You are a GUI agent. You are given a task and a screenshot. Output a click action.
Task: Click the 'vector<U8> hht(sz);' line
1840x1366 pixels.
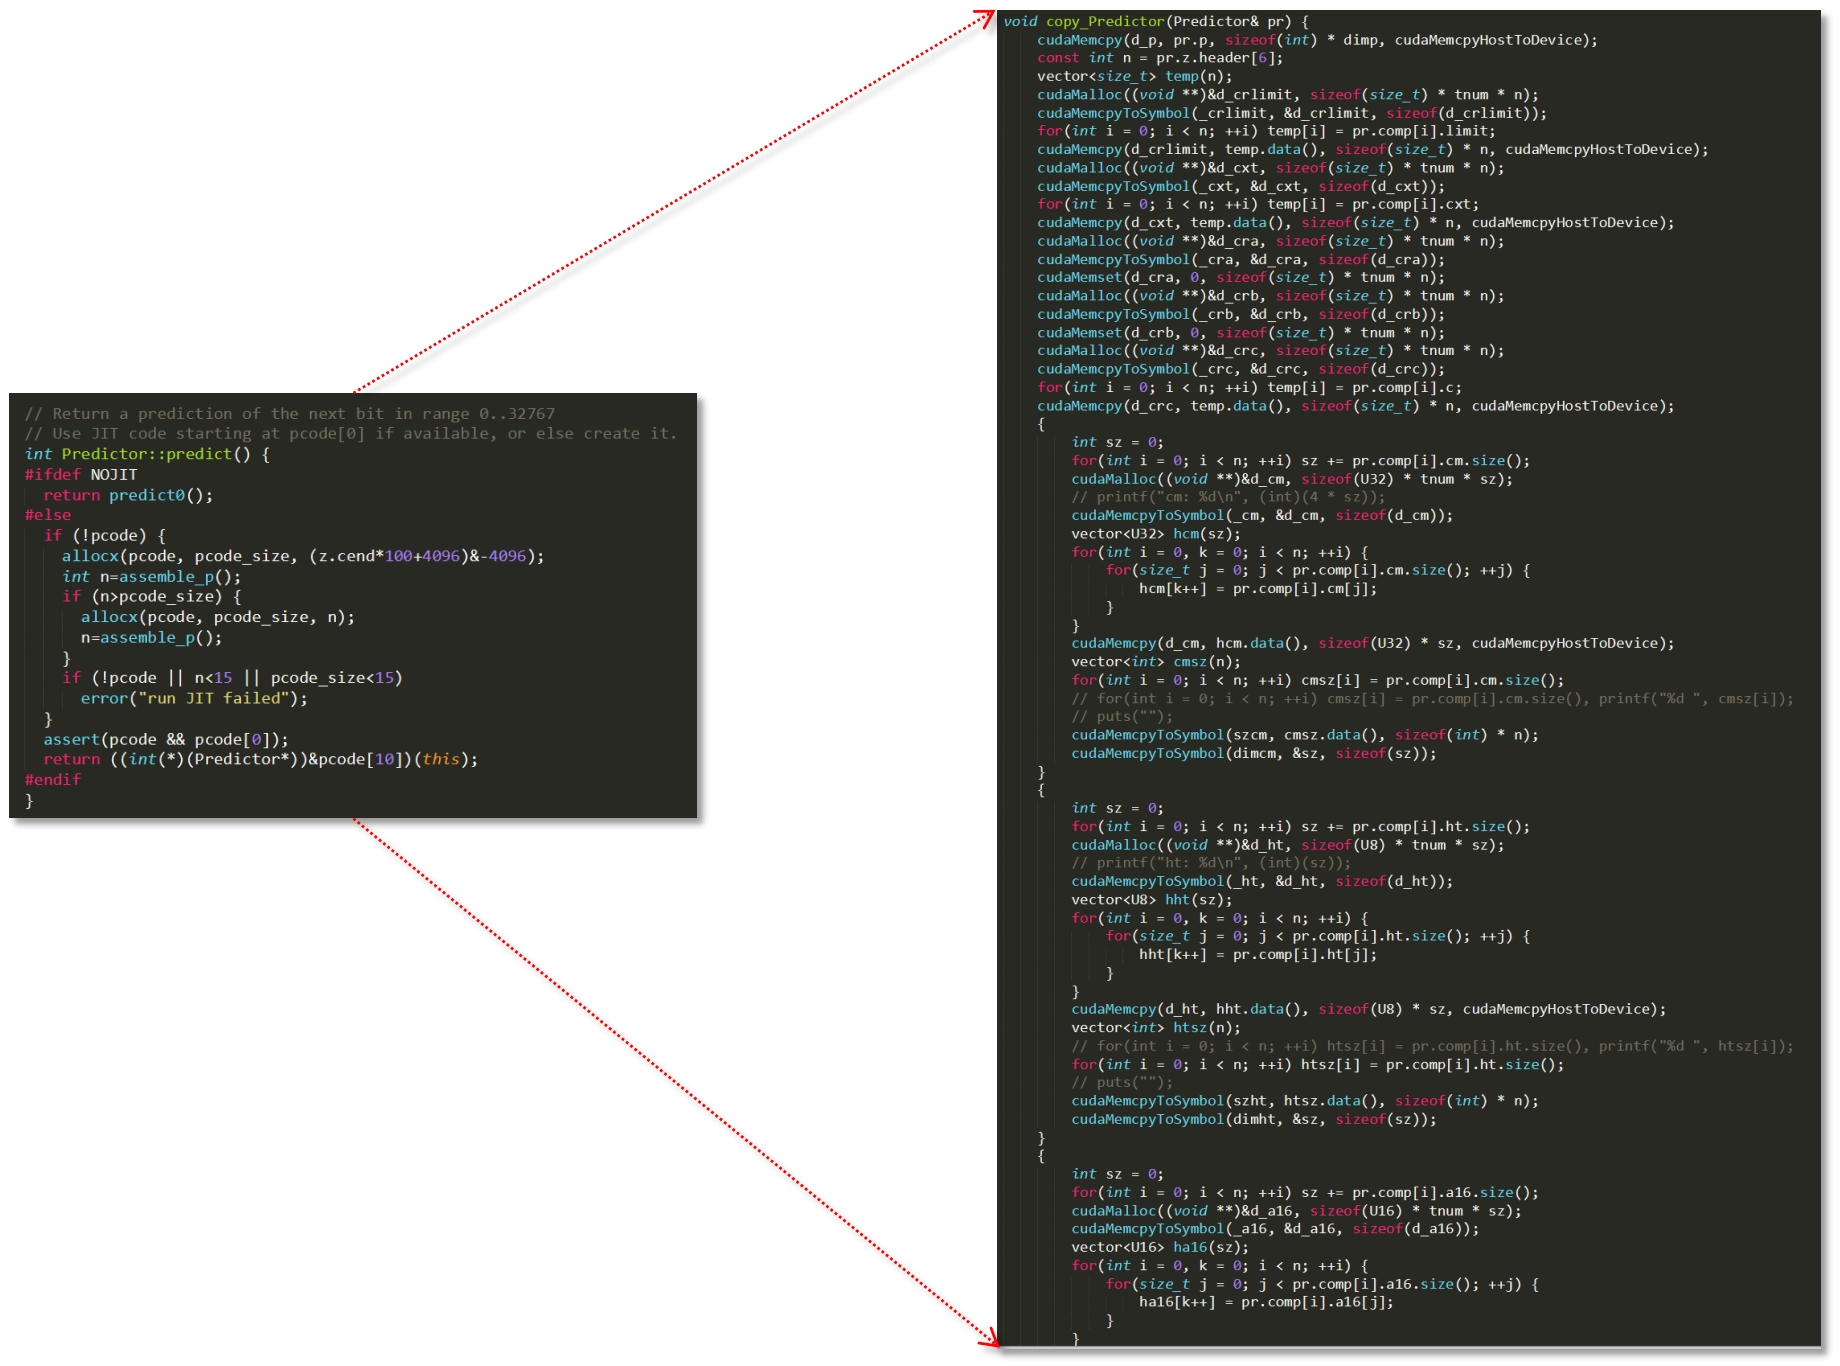(1152, 900)
